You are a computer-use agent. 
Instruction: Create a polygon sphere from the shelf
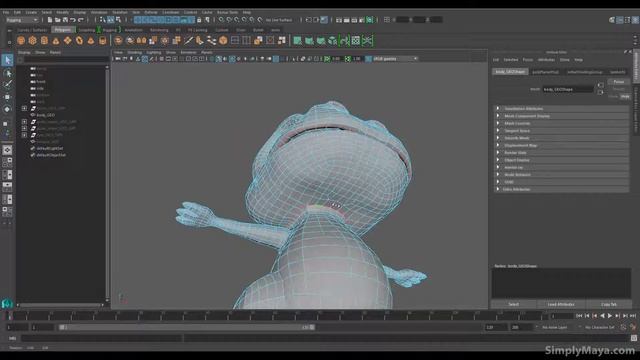[x=21, y=40]
